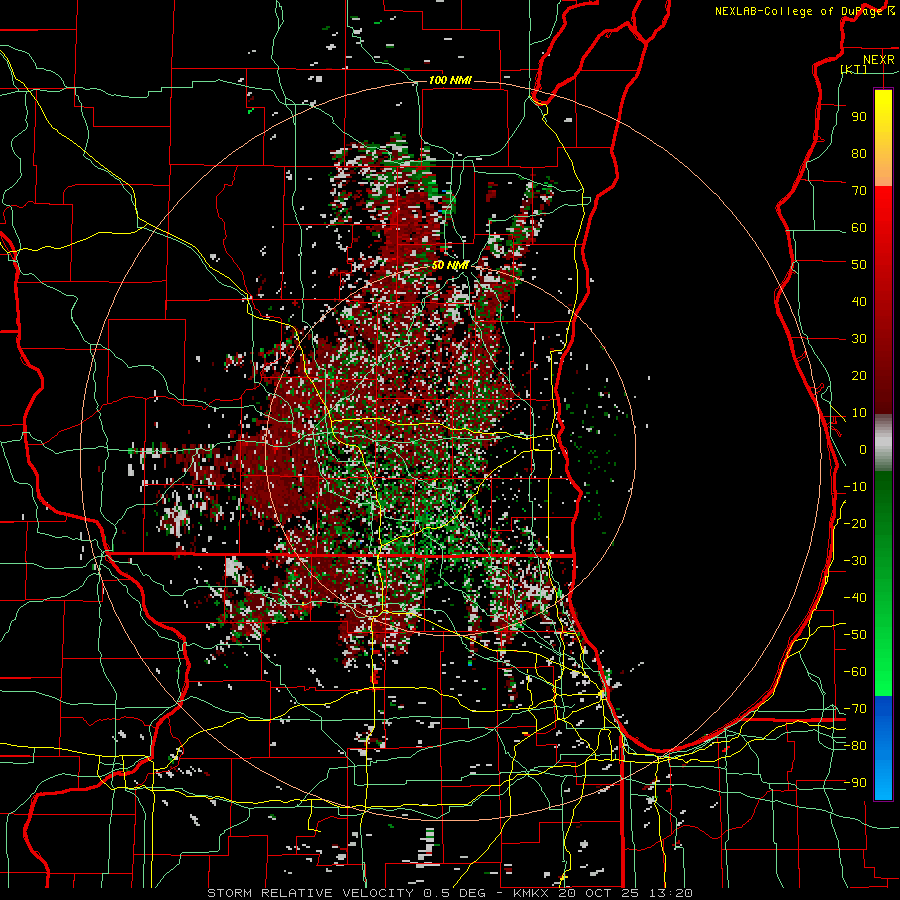Click the -80 value on the velocity scale
This screenshot has width=900, height=900.
pyautogui.click(x=855, y=746)
